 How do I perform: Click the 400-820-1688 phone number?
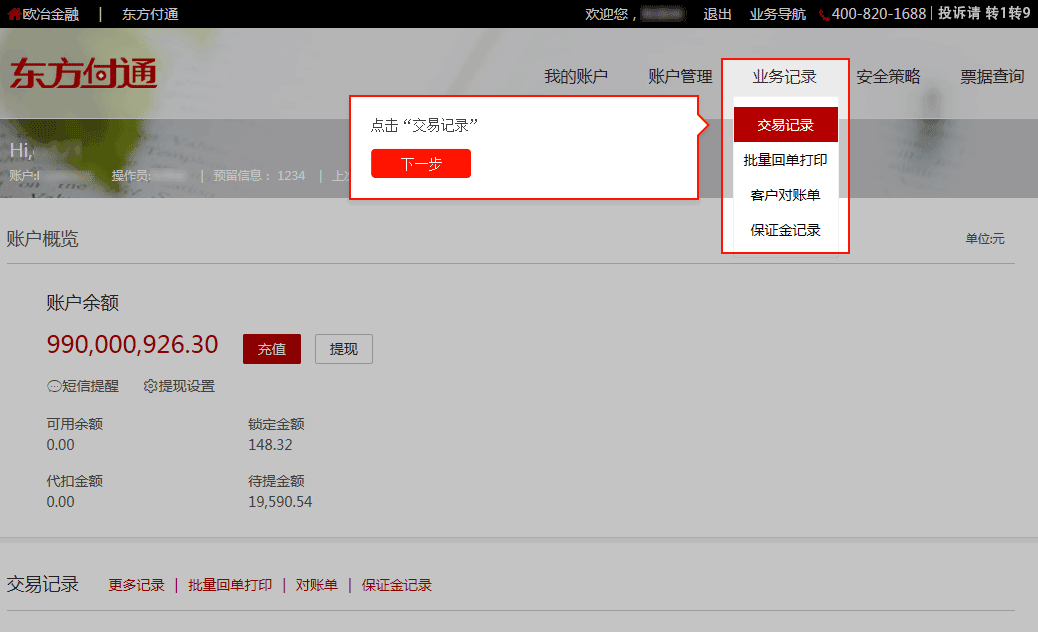879,14
